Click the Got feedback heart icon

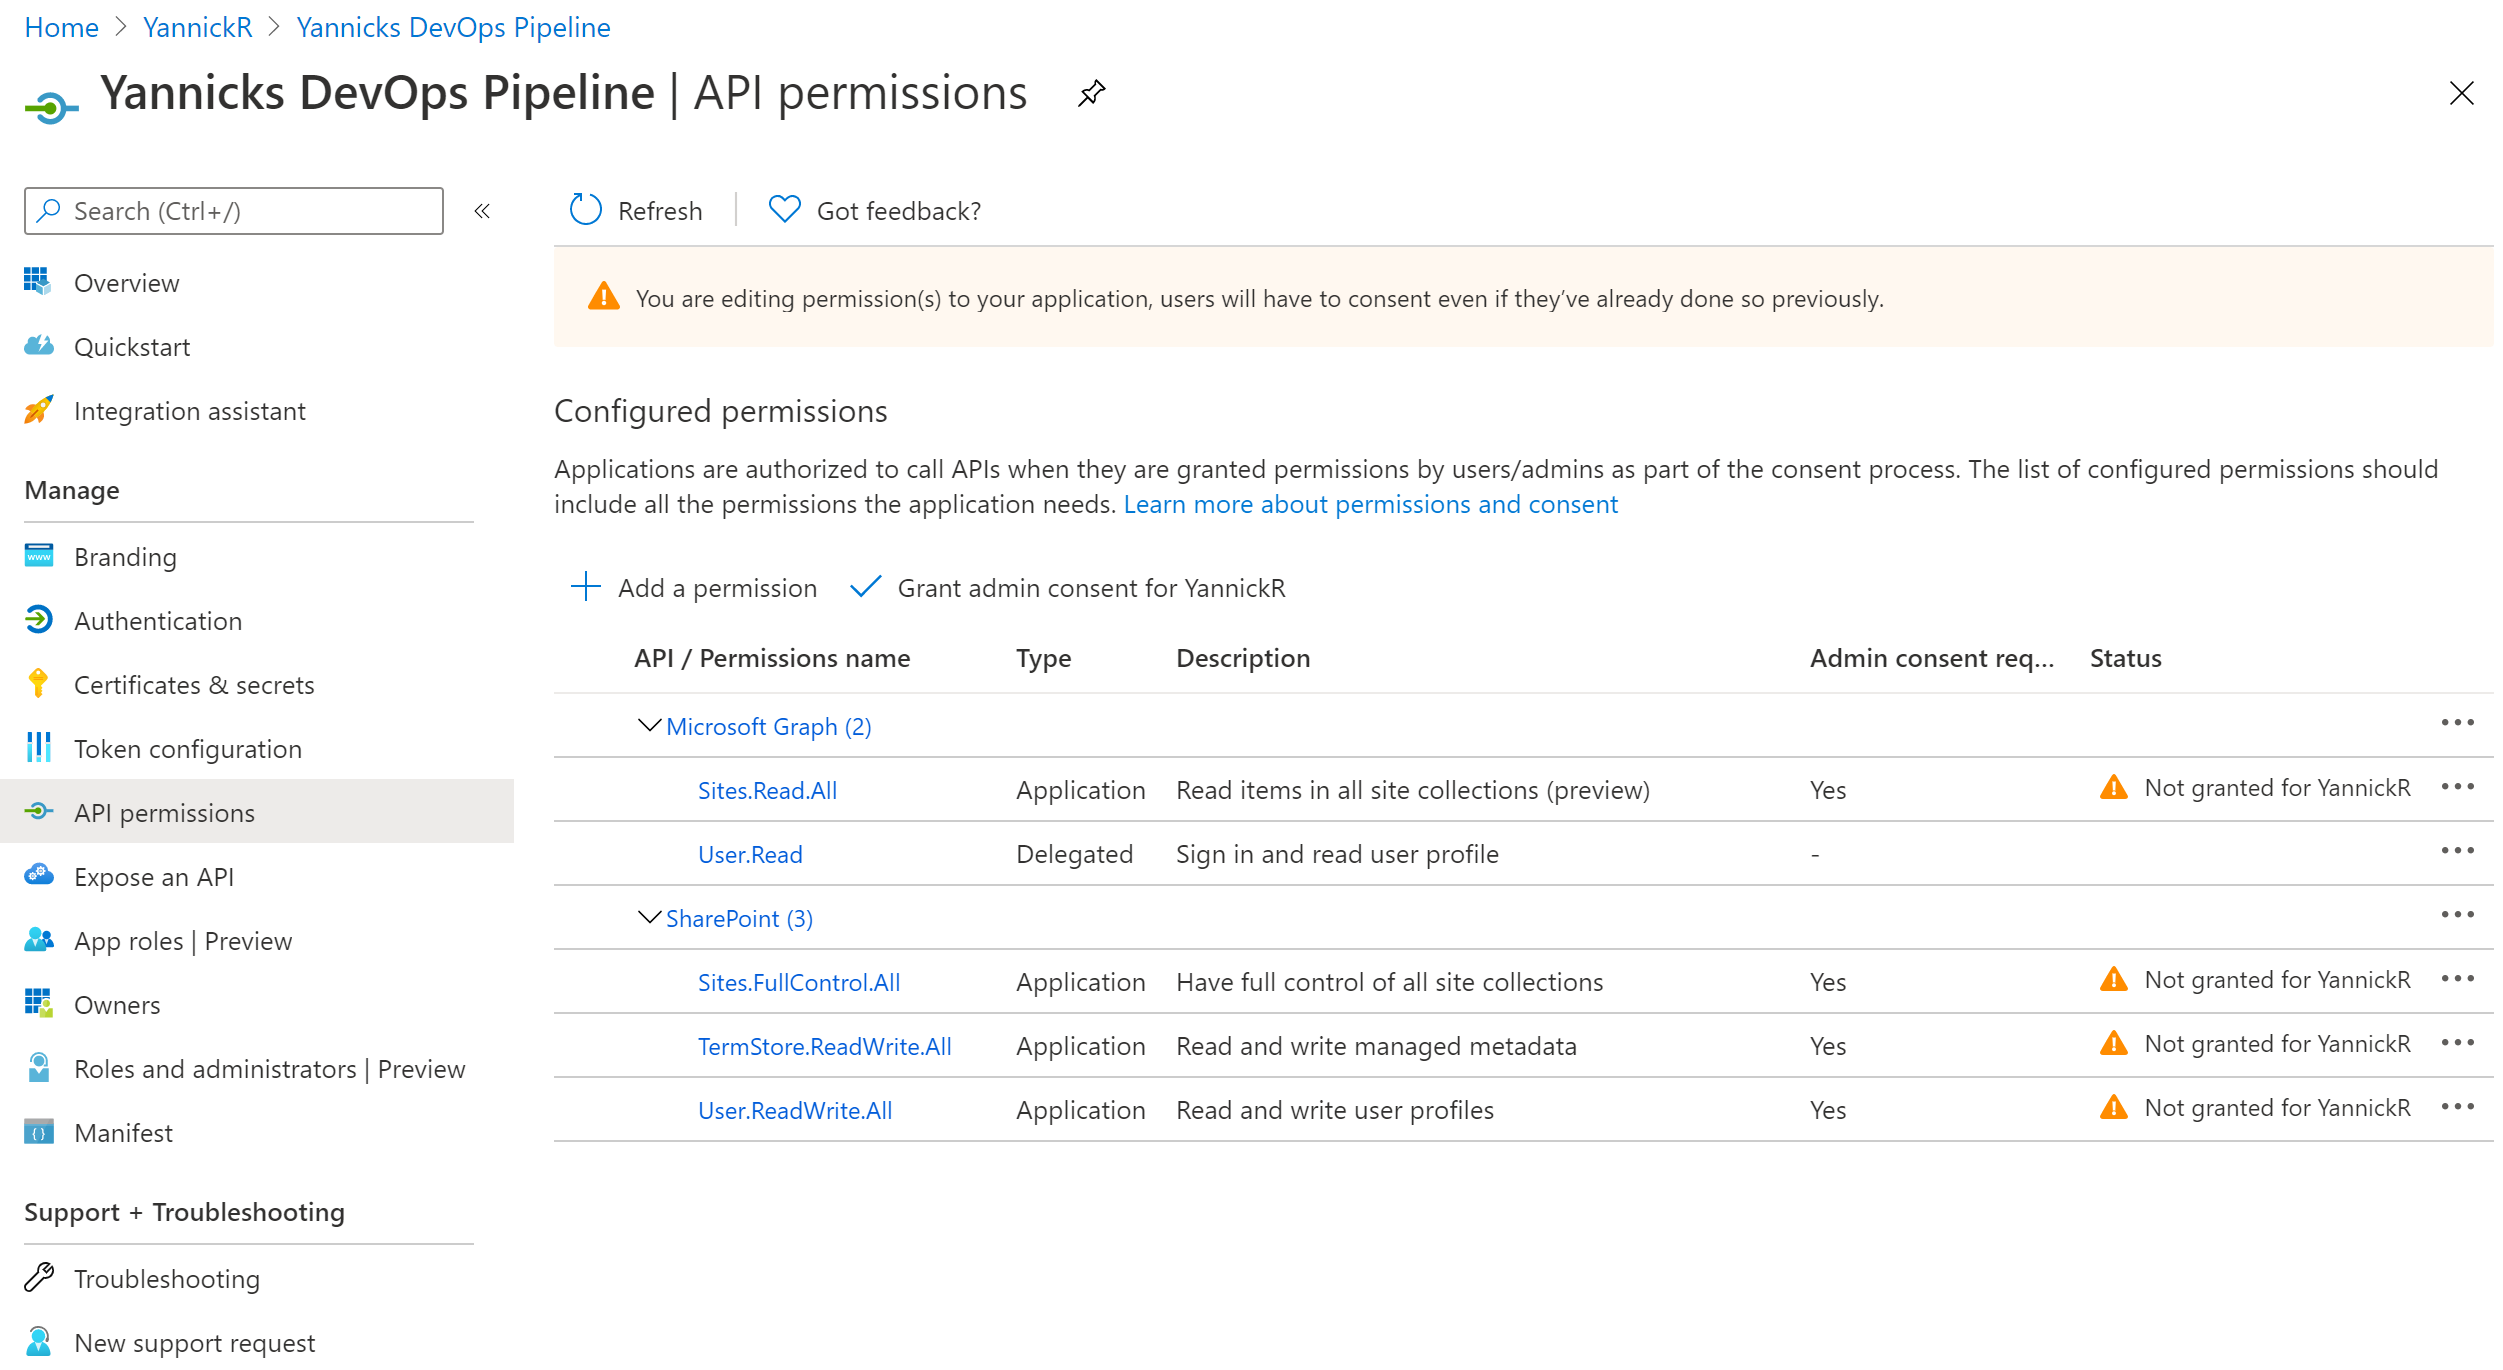(784, 210)
